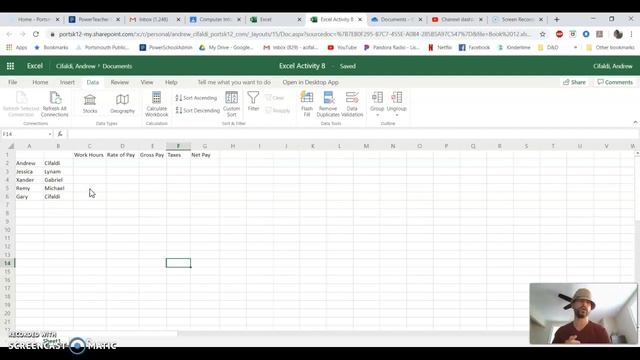
Task: Open Data Validation
Action: pyautogui.click(x=352, y=104)
